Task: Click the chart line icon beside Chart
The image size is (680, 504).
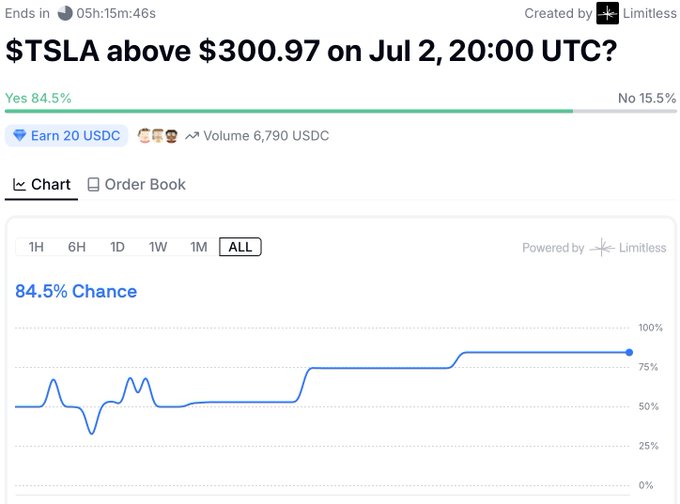Action: click(x=20, y=184)
